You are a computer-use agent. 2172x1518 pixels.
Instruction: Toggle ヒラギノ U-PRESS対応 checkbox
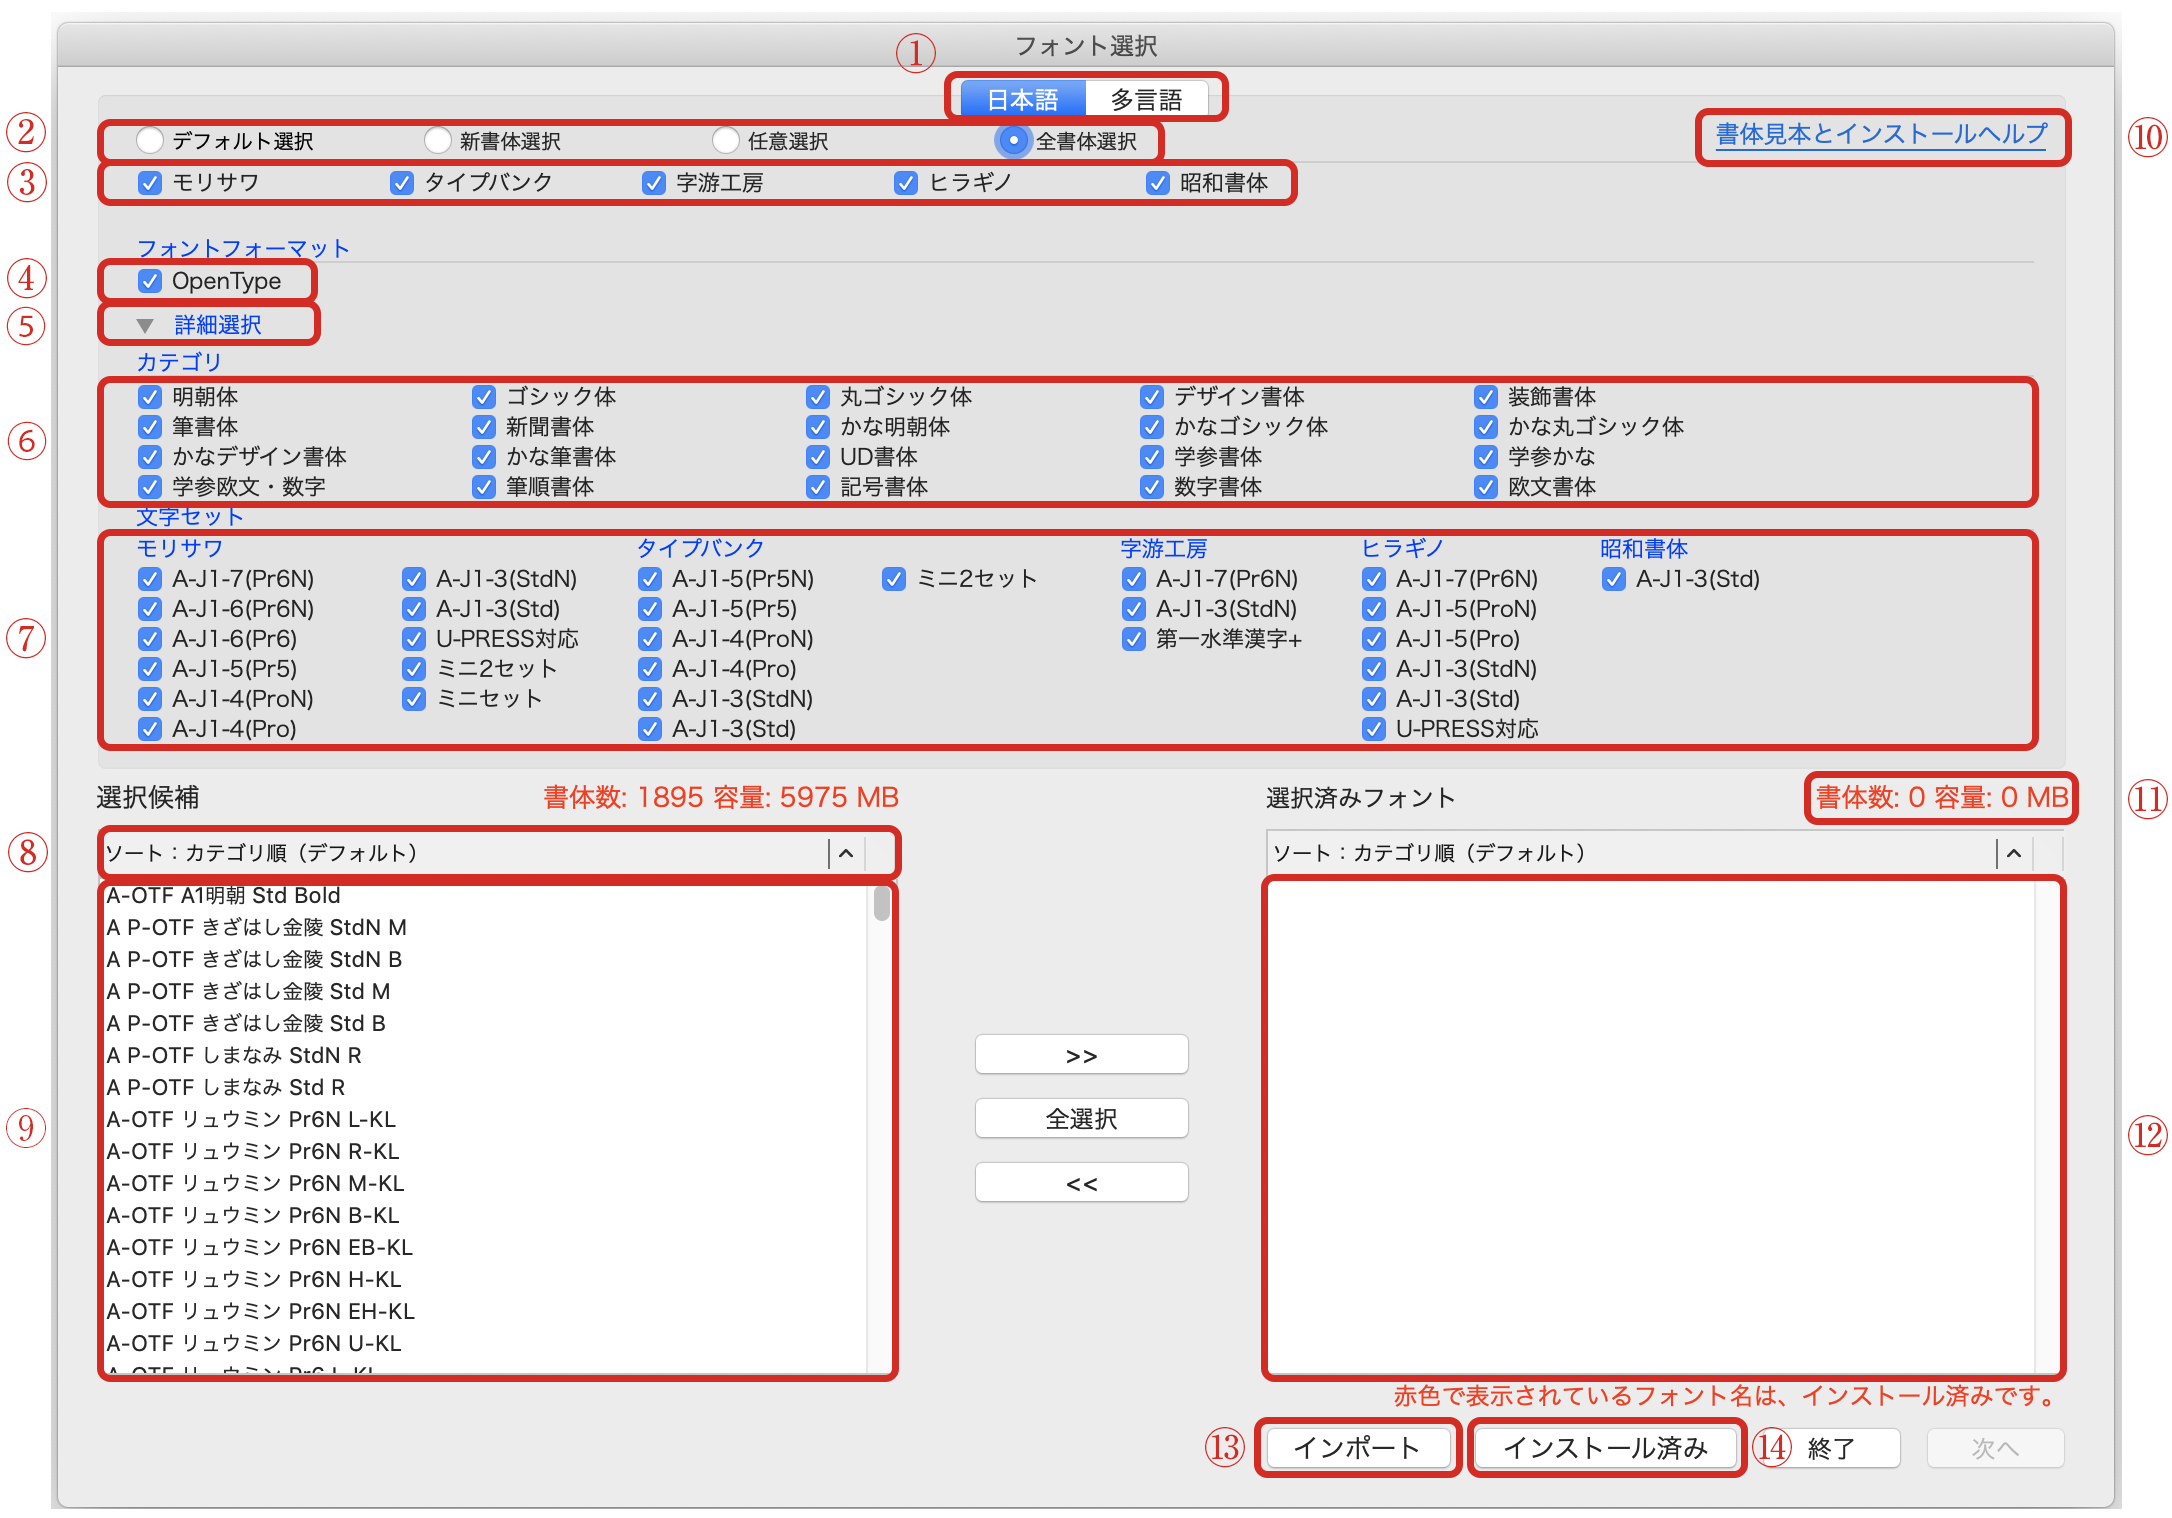coord(1374,729)
